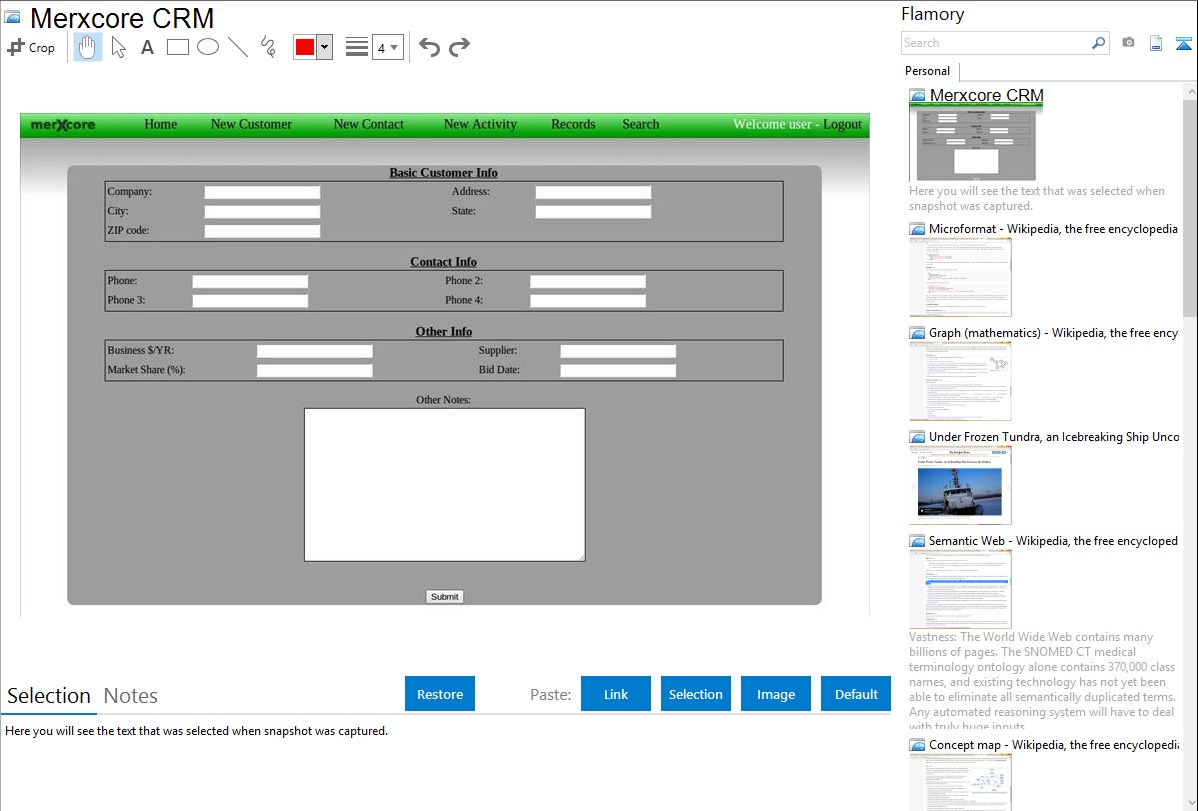Screen dimensions: 1198x811
Task: Click the City input field
Action: tap(262, 212)
